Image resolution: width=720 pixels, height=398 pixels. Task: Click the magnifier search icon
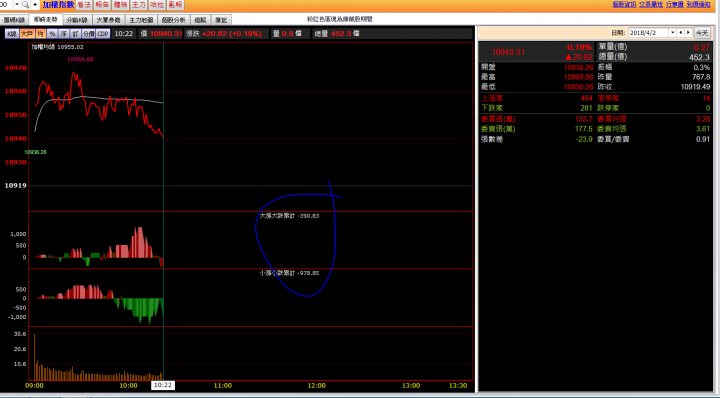click(x=25, y=5)
